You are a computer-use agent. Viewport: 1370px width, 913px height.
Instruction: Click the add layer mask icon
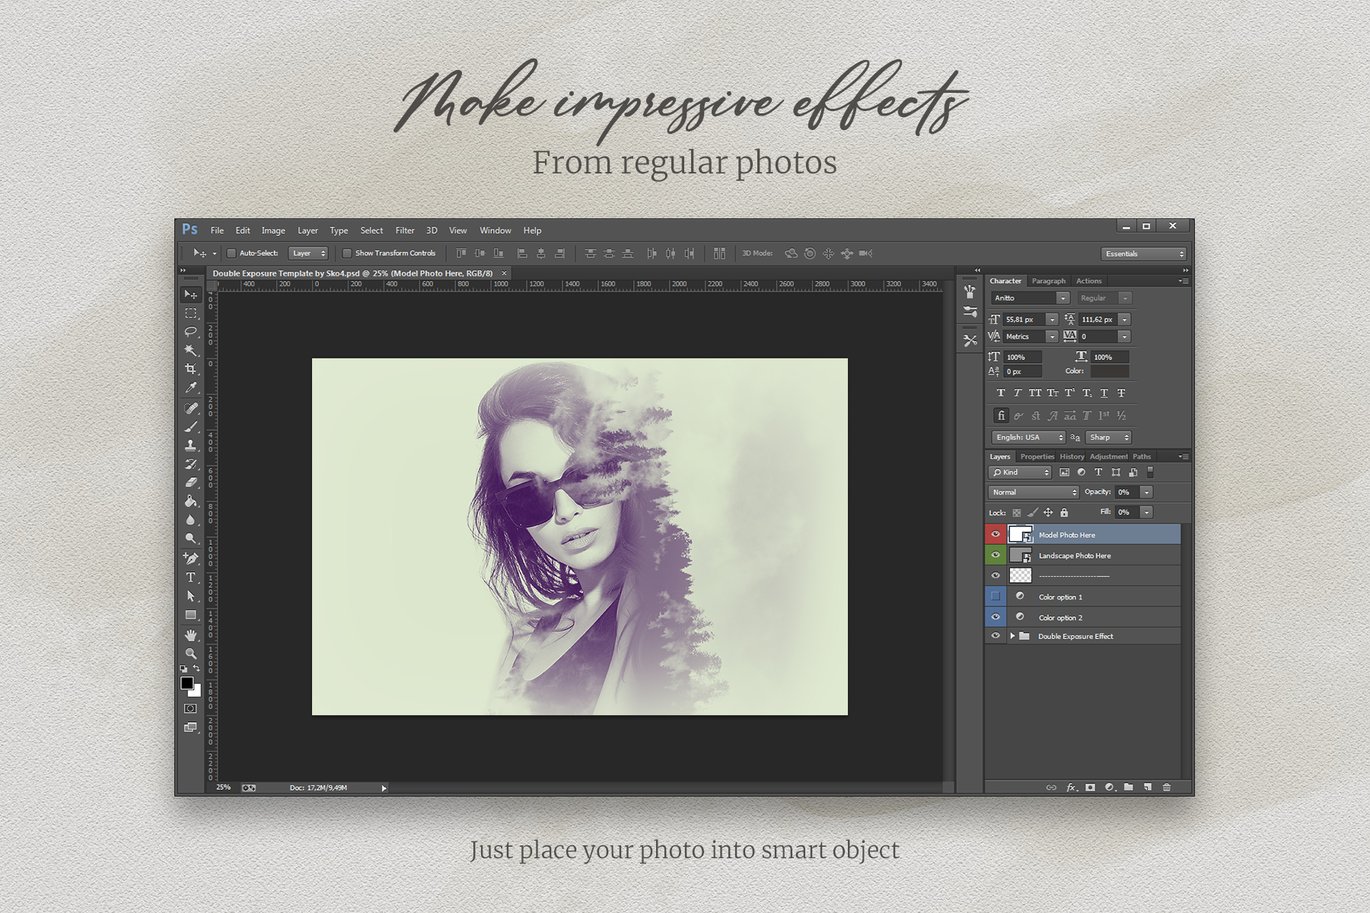click(x=1090, y=787)
